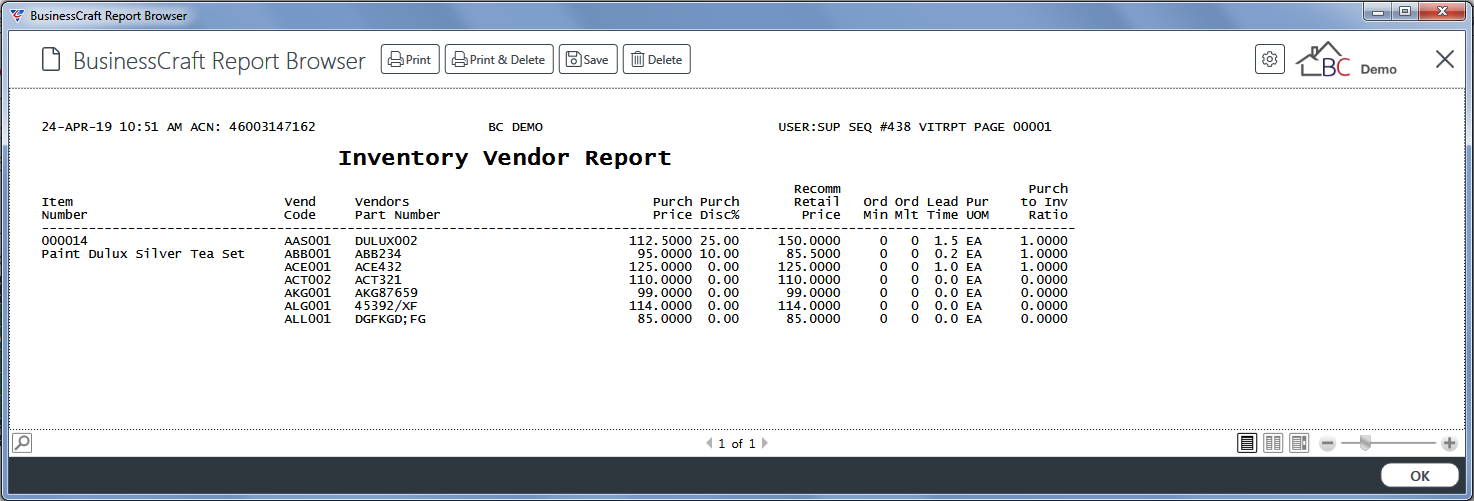Screen dimensions: 1474x501
Task: Click the Print button
Action: (x=410, y=60)
